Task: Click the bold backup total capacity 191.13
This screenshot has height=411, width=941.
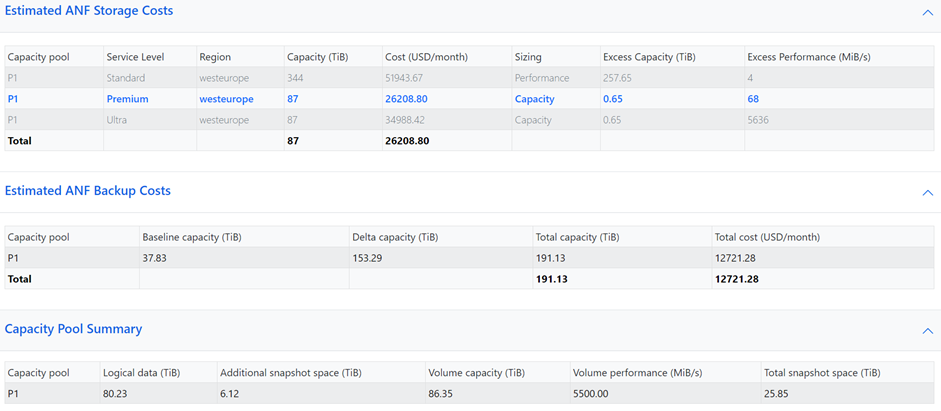Action: pos(552,279)
